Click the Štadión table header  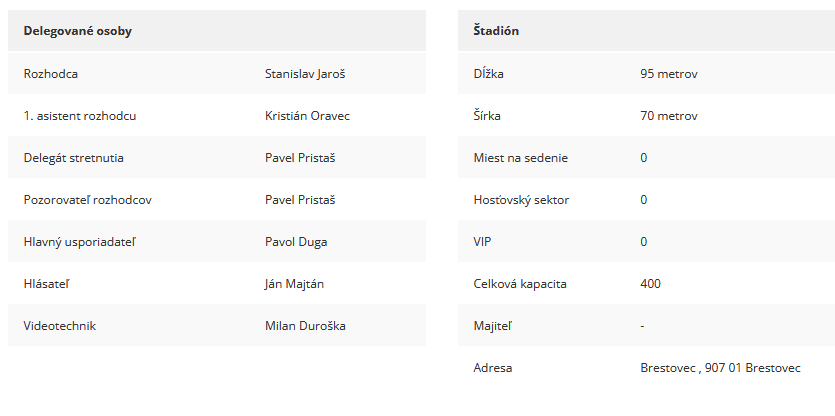click(x=646, y=30)
